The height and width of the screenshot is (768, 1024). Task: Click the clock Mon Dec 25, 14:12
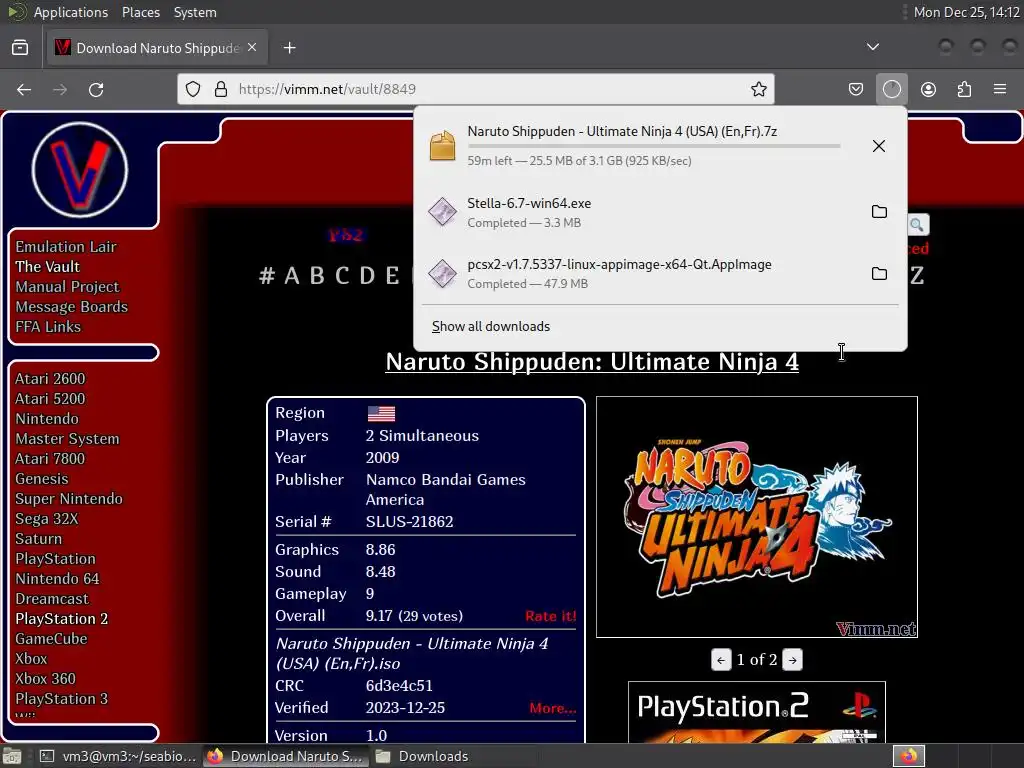tap(966, 12)
